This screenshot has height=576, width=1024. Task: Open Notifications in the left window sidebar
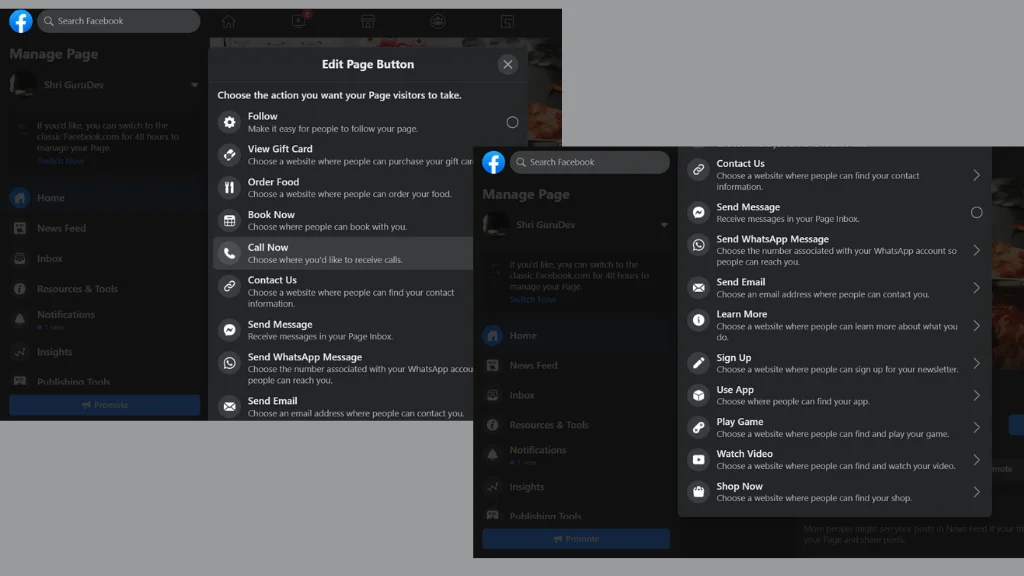click(x=104, y=319)
